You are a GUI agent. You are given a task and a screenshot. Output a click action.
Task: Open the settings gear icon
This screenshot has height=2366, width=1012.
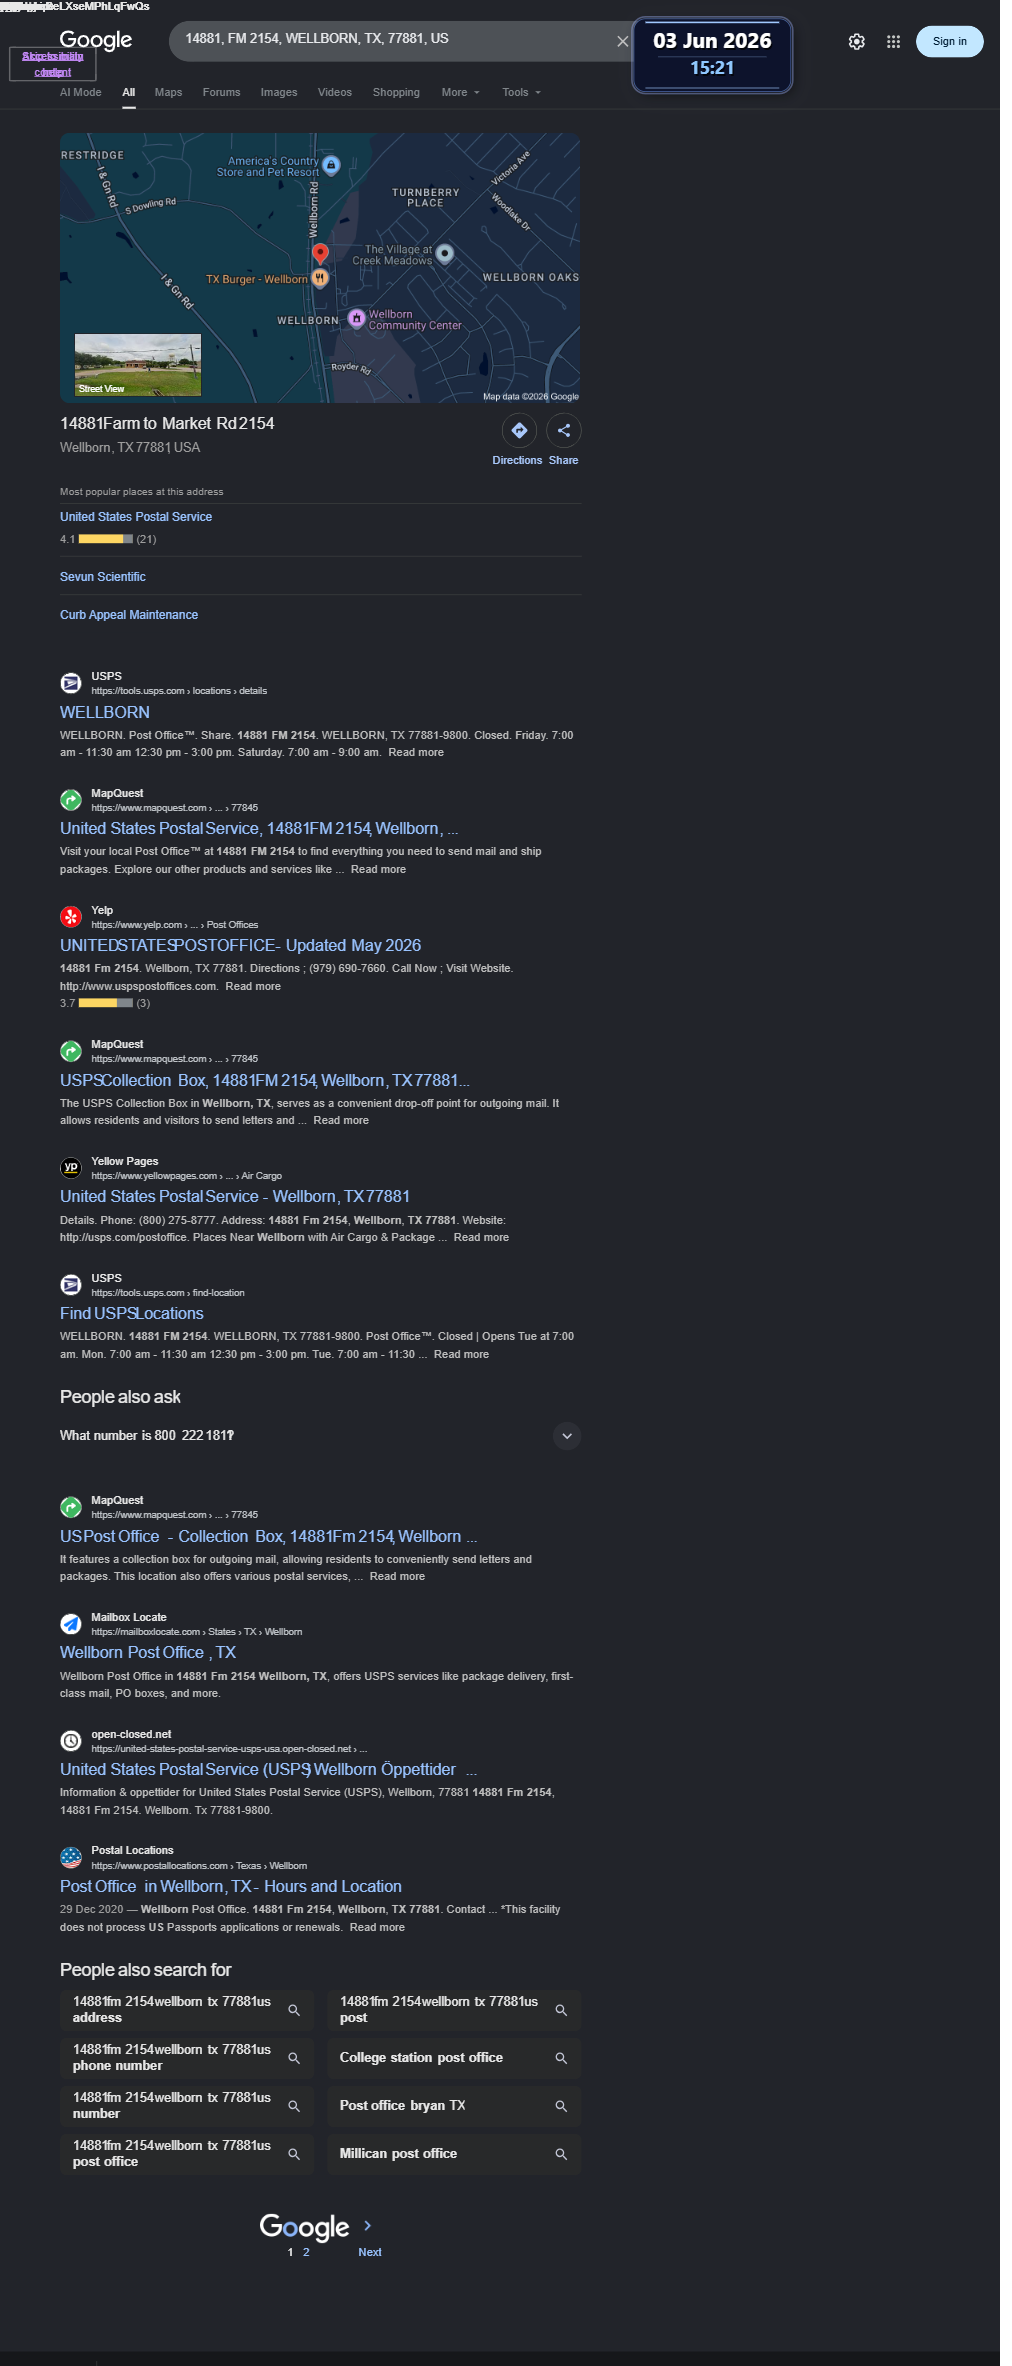pyautogui.click(x=857, y=42)
